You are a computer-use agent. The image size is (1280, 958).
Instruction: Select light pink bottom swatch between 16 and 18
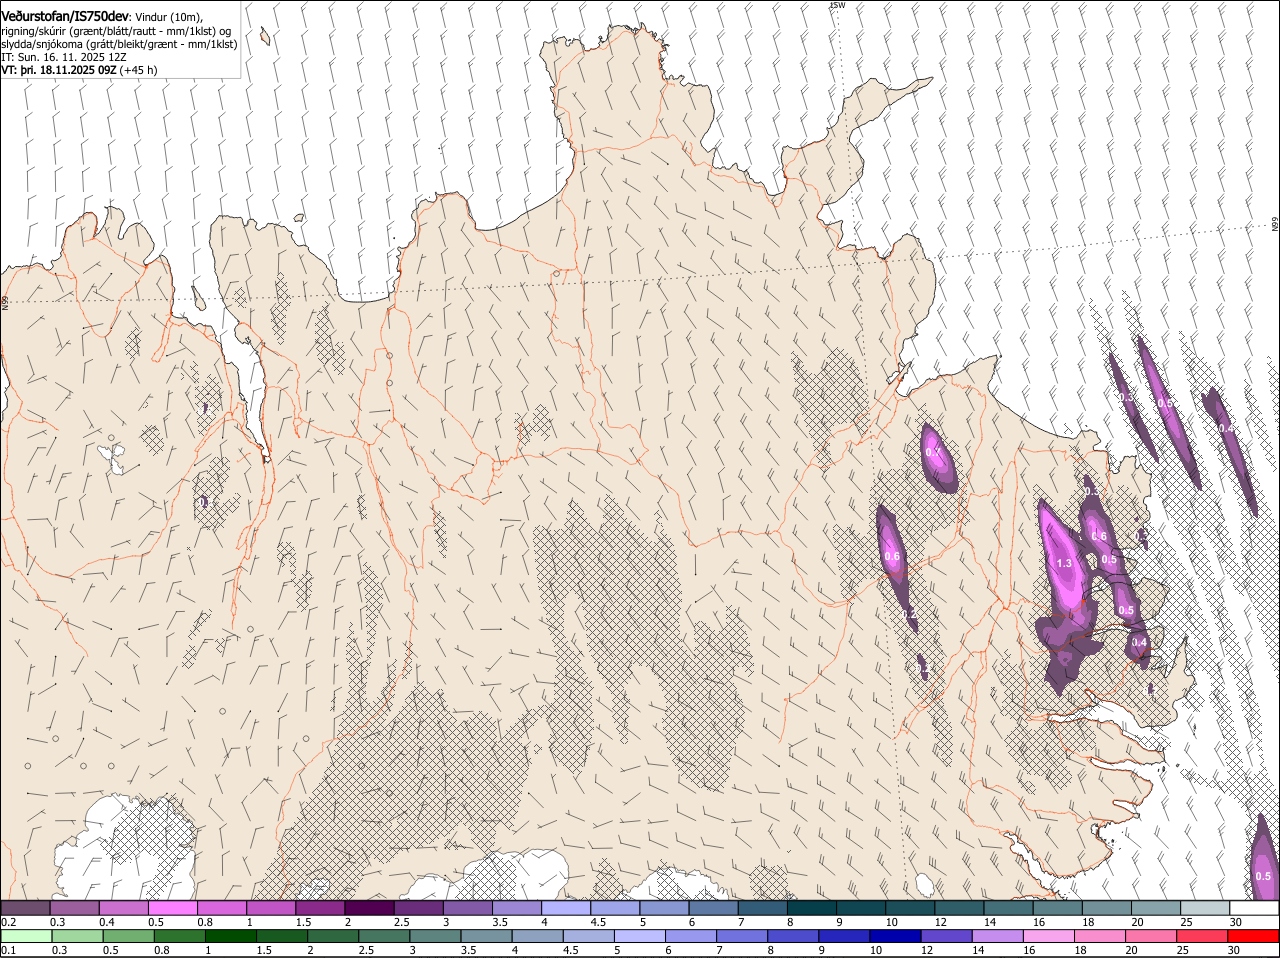pyautogui.click(x=1047, y=936)
